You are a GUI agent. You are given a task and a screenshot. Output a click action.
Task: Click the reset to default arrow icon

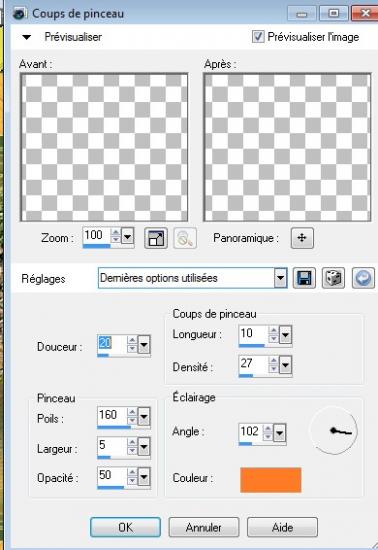click(x=363, y=279)
